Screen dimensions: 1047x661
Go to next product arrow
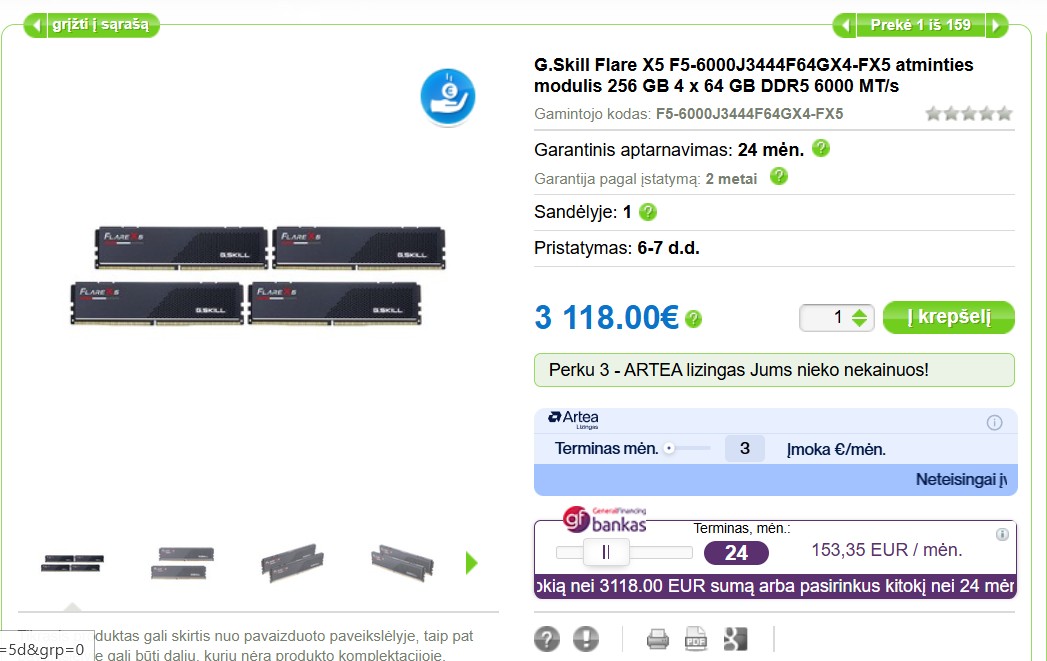996,25
